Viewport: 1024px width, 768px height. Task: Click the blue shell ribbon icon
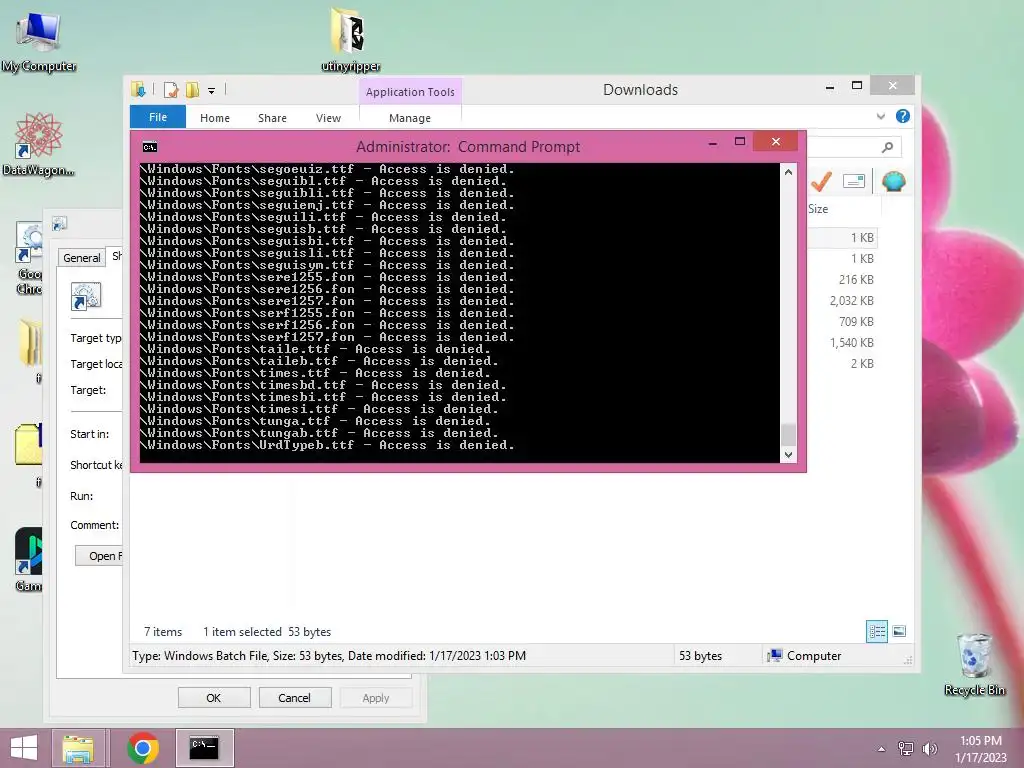point(893,181)
